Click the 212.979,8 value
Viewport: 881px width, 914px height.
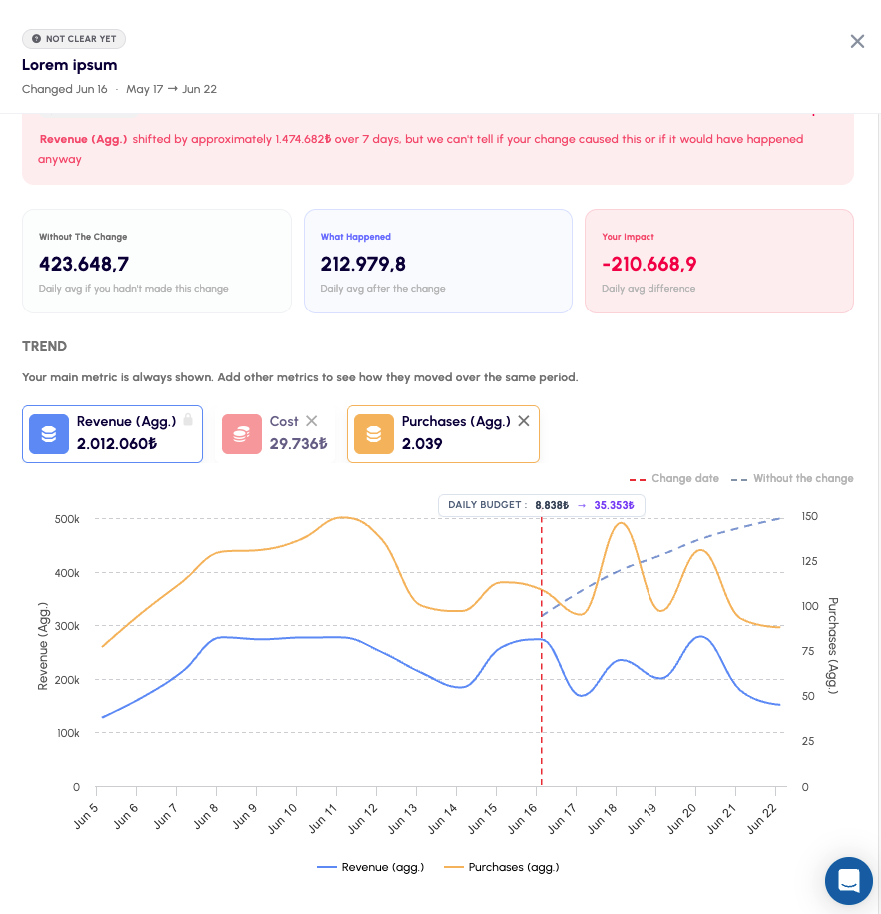[363, 265]
